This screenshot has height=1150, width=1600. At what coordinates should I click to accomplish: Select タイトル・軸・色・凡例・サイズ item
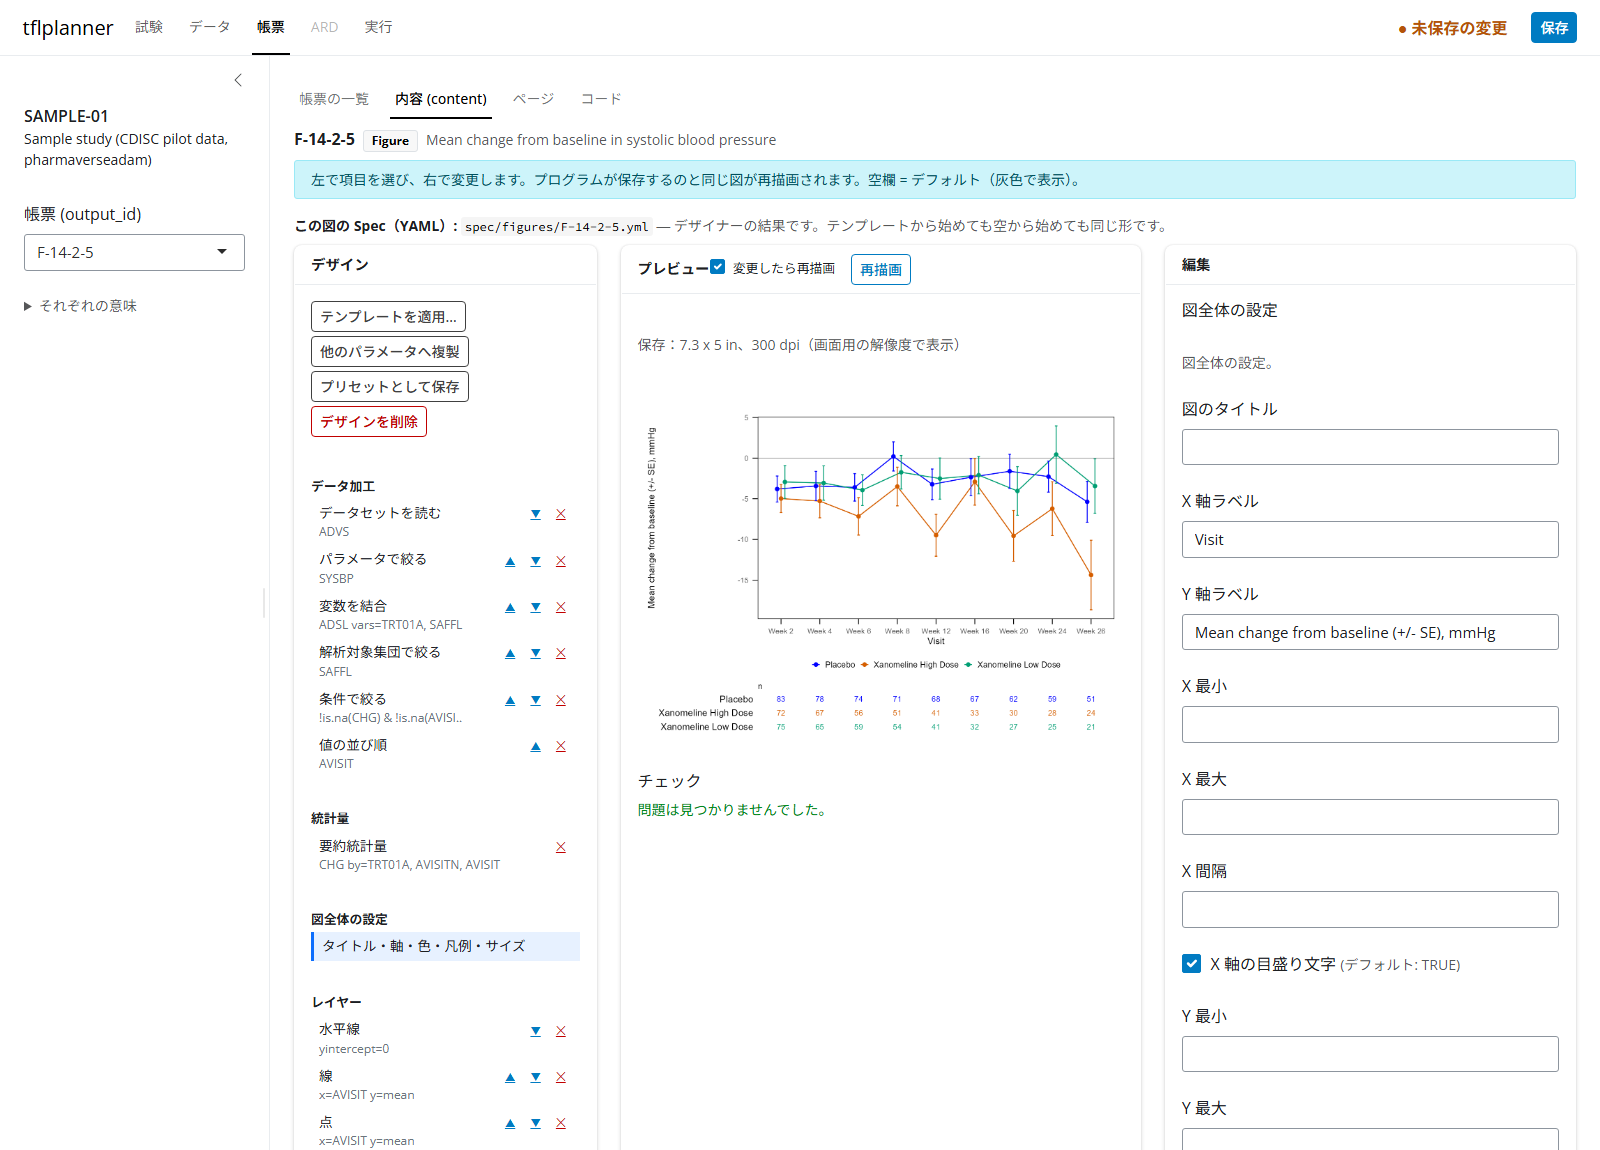point(446,946)
